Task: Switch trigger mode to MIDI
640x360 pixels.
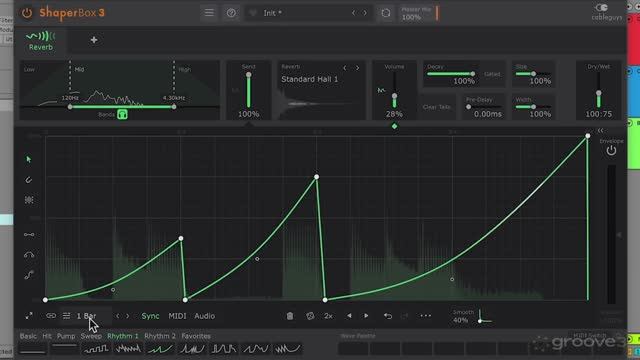Action: click(177, 316)
